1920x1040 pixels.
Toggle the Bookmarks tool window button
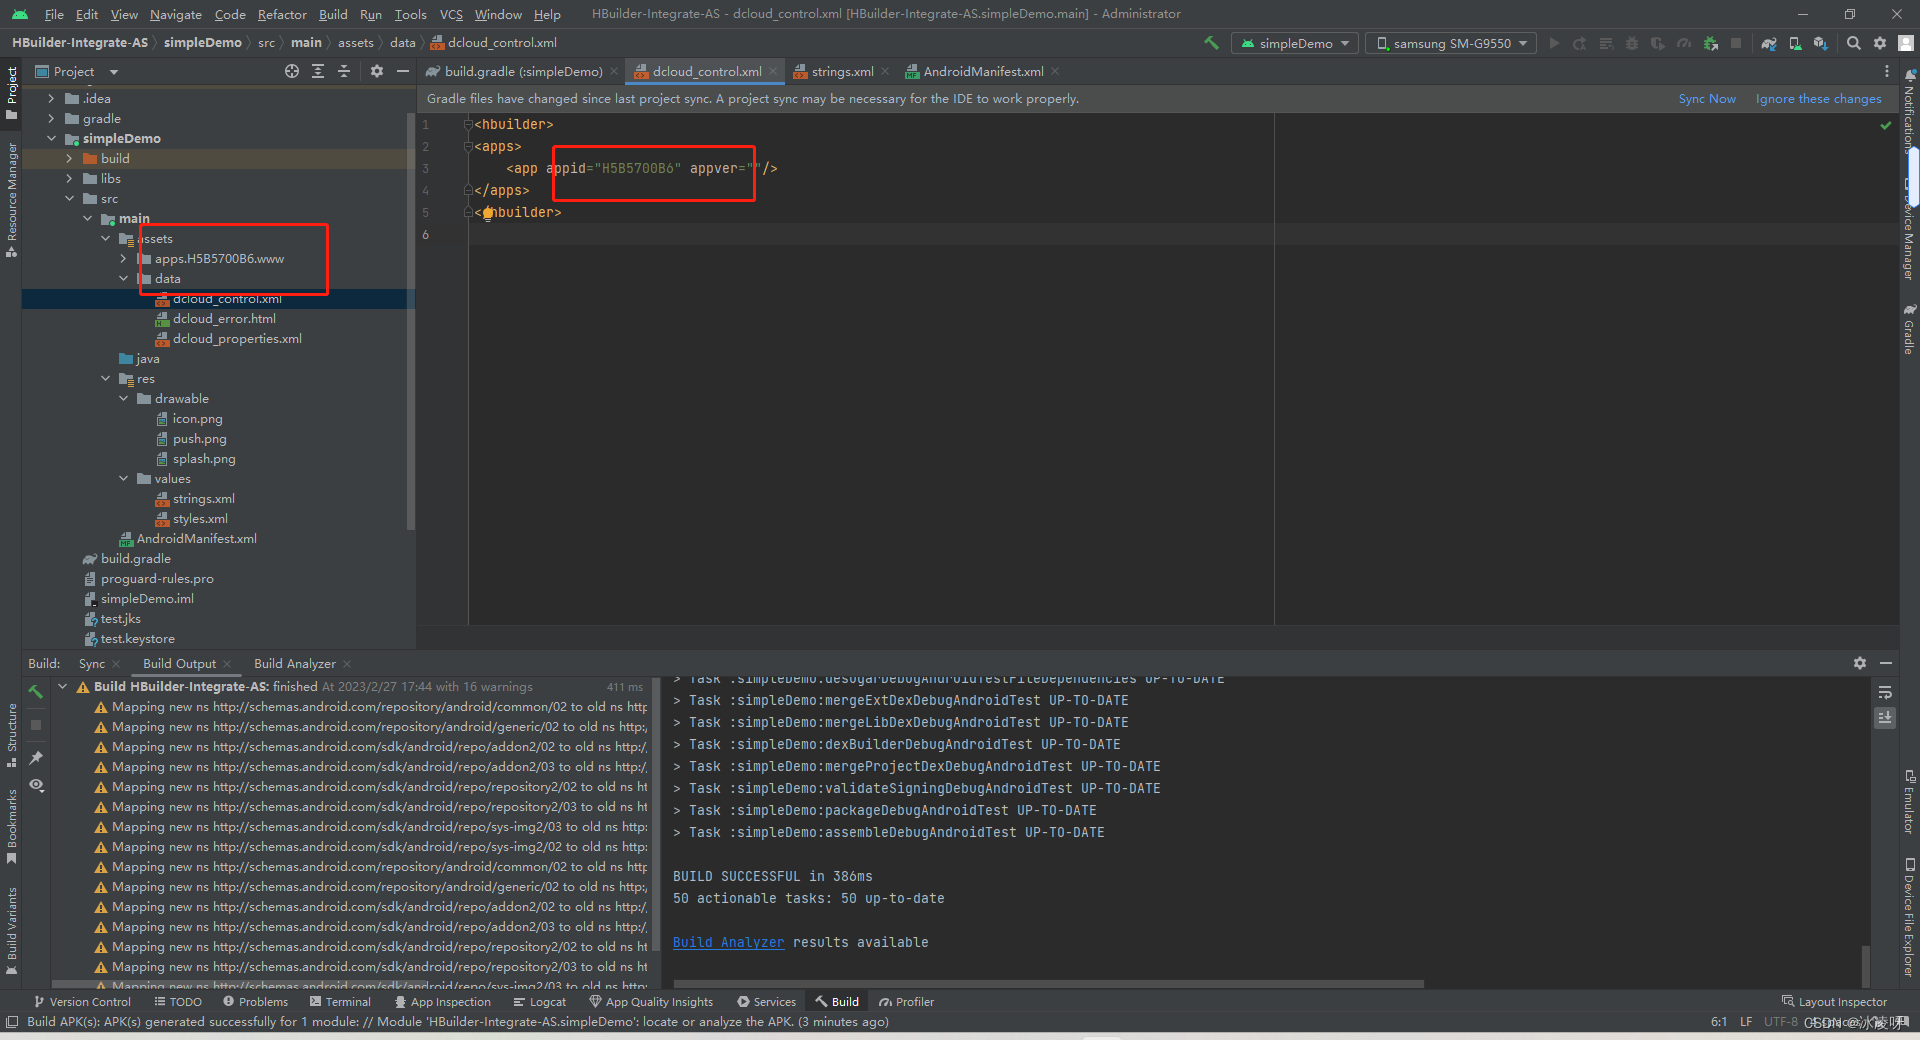click(x=11, y=826)
